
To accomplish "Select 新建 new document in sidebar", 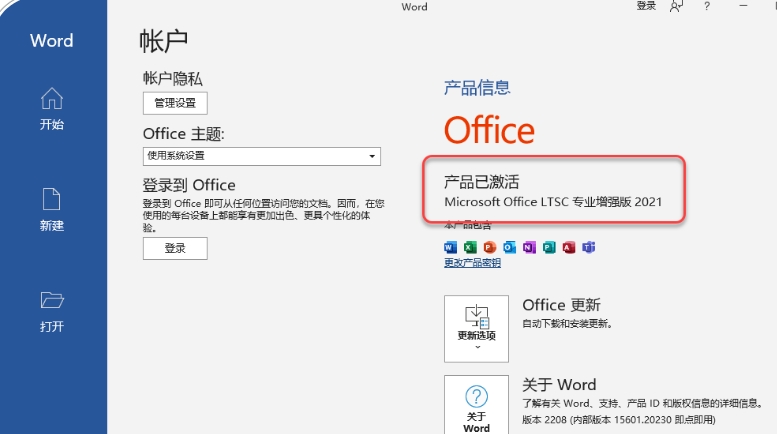I will point(52,210).
